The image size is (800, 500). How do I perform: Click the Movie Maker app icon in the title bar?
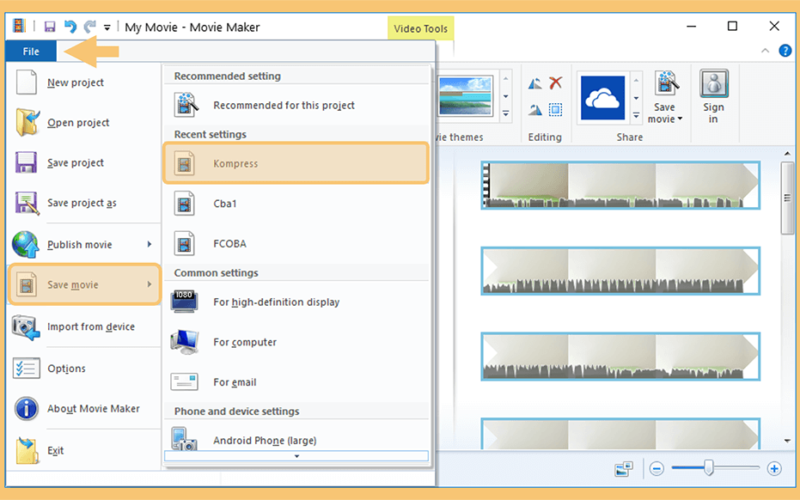click(x=19, y=26)
